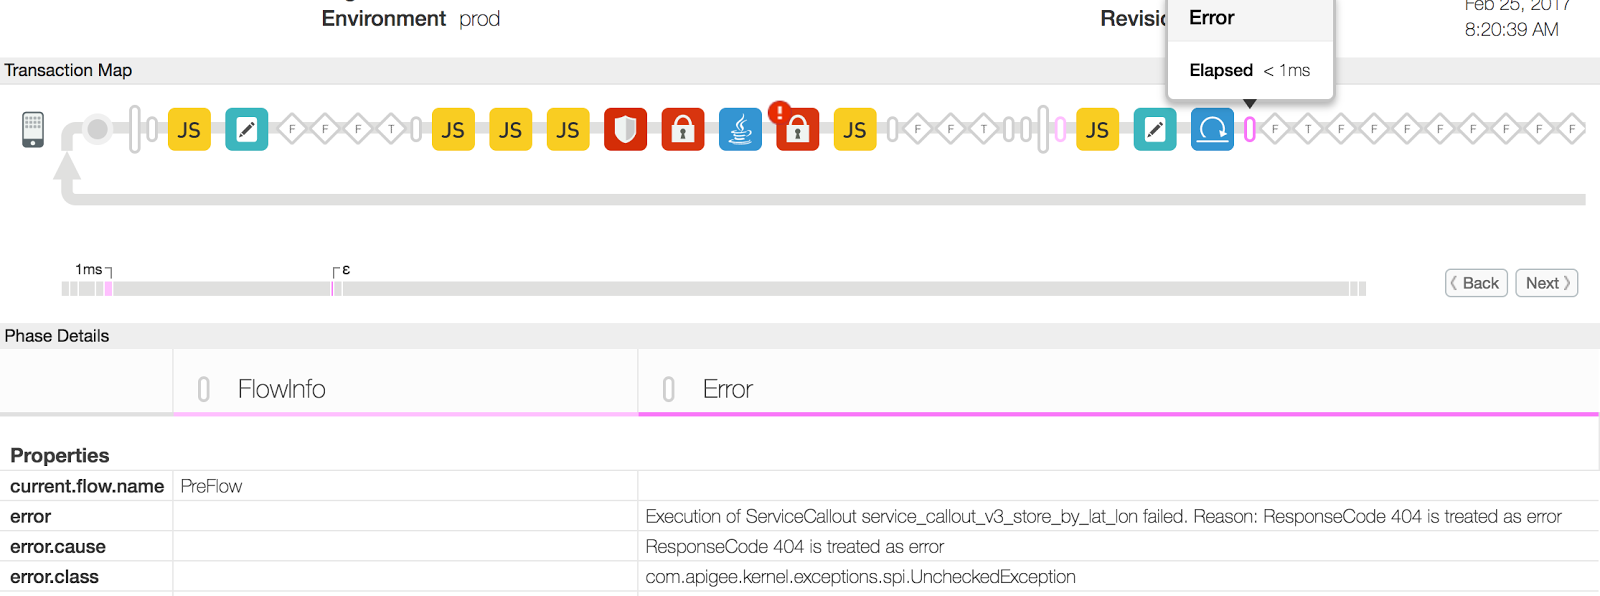Viewport: 1600px width, 596px height.
Task: Select the rightmost JS policy icon
Action: 1097,130
